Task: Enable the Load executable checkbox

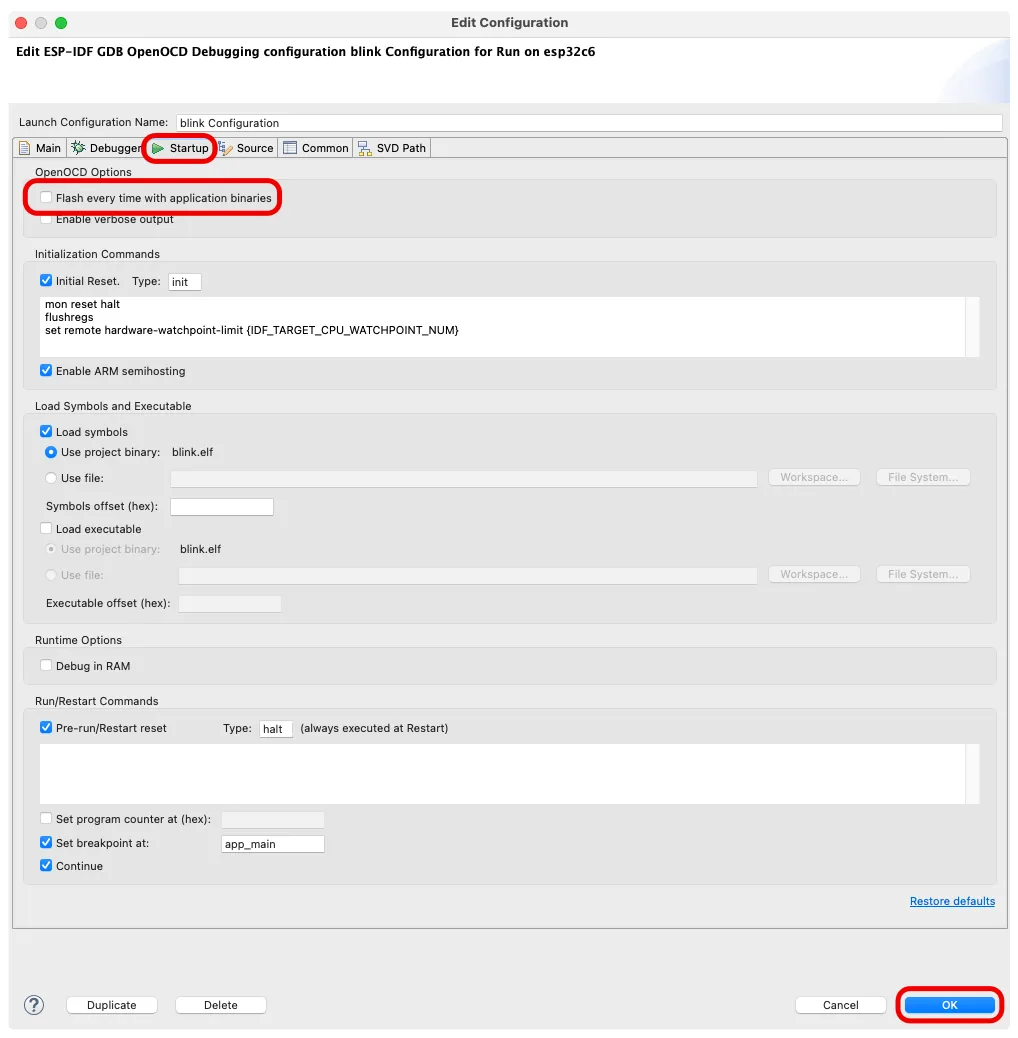Action: tap(46, 529)
